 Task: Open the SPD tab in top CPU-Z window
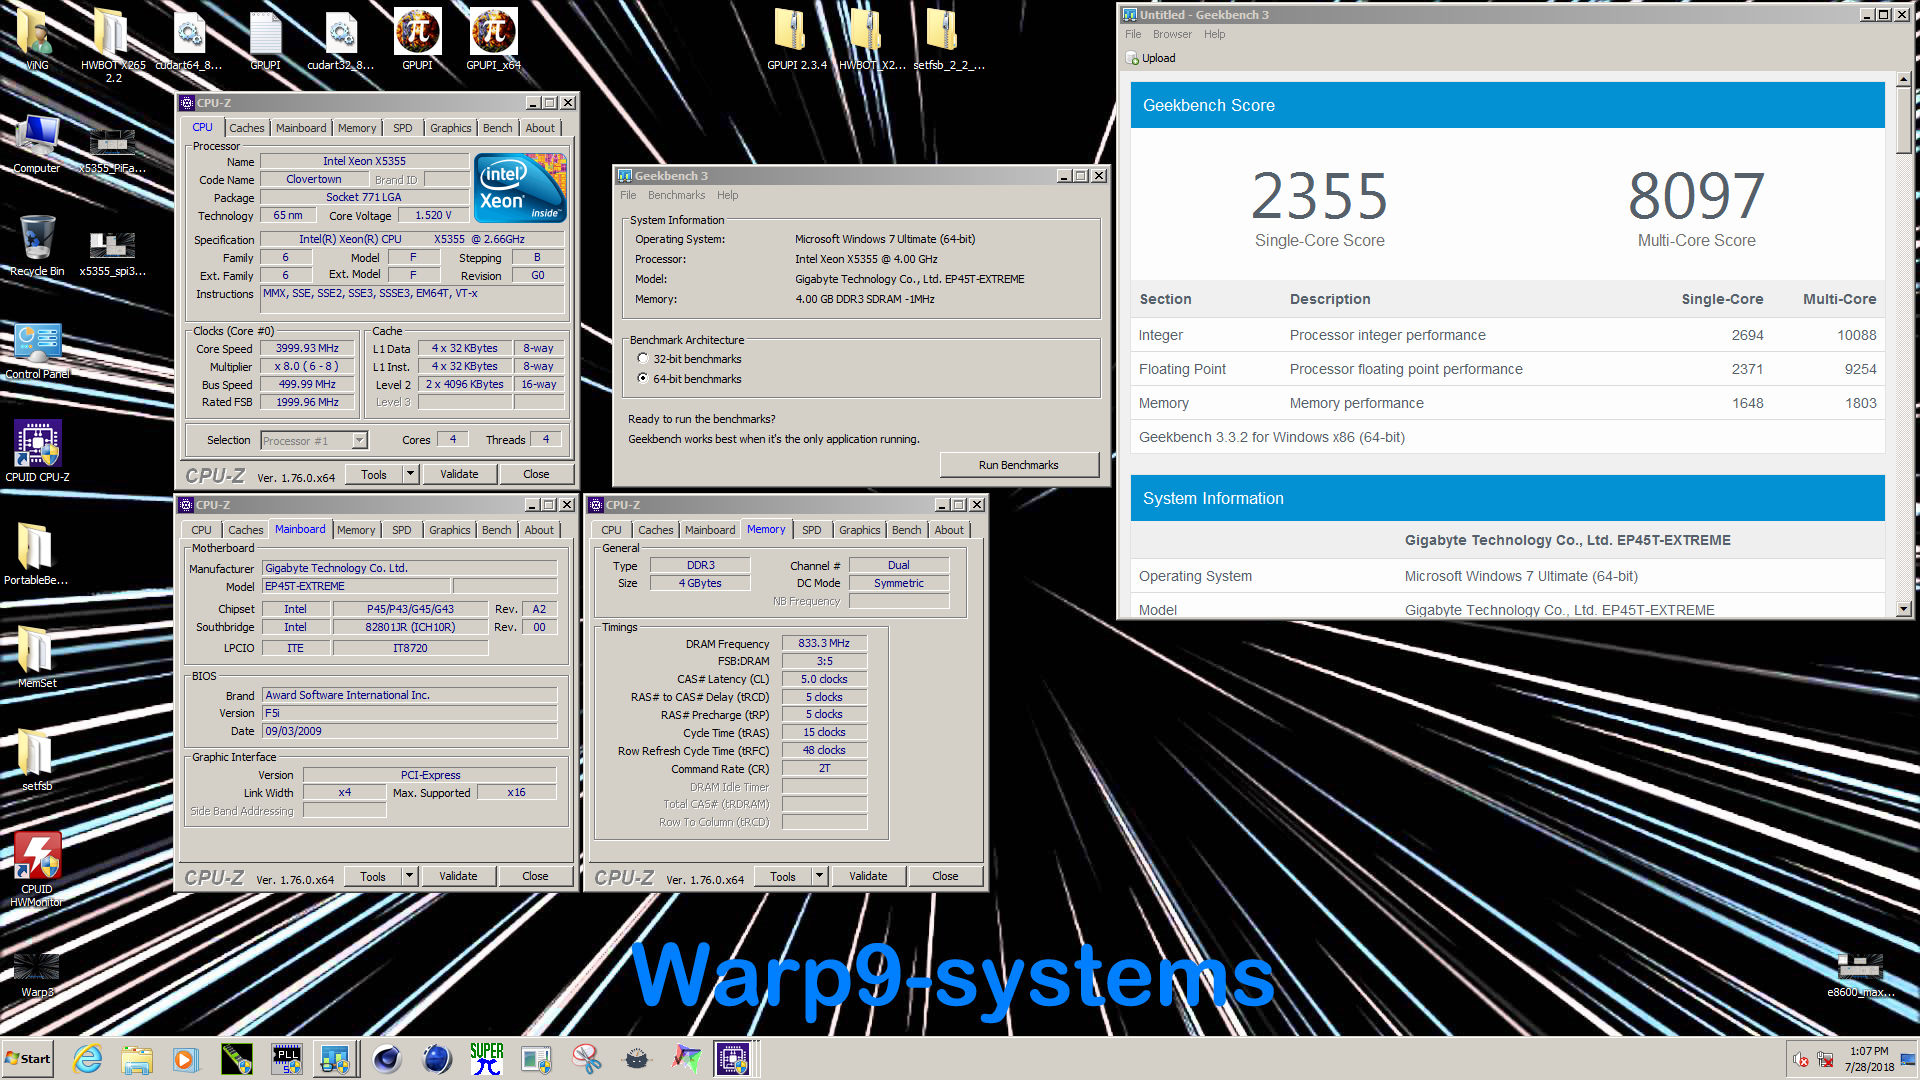click(402, 128)
